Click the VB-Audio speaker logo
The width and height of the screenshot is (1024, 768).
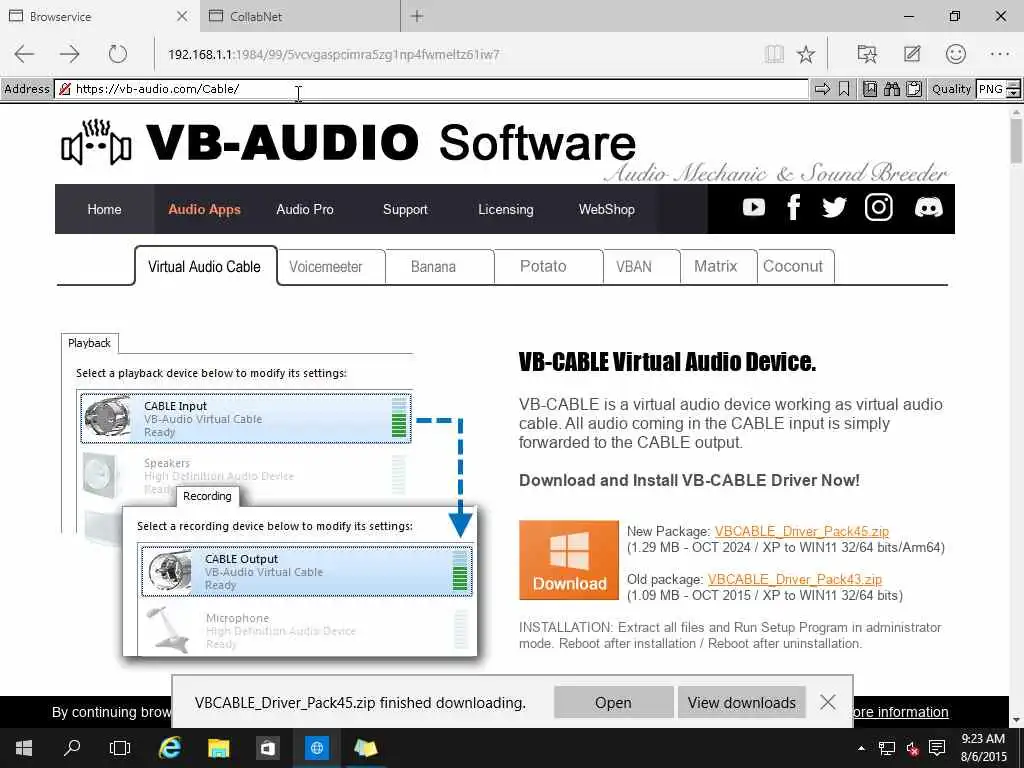[96, 142]
